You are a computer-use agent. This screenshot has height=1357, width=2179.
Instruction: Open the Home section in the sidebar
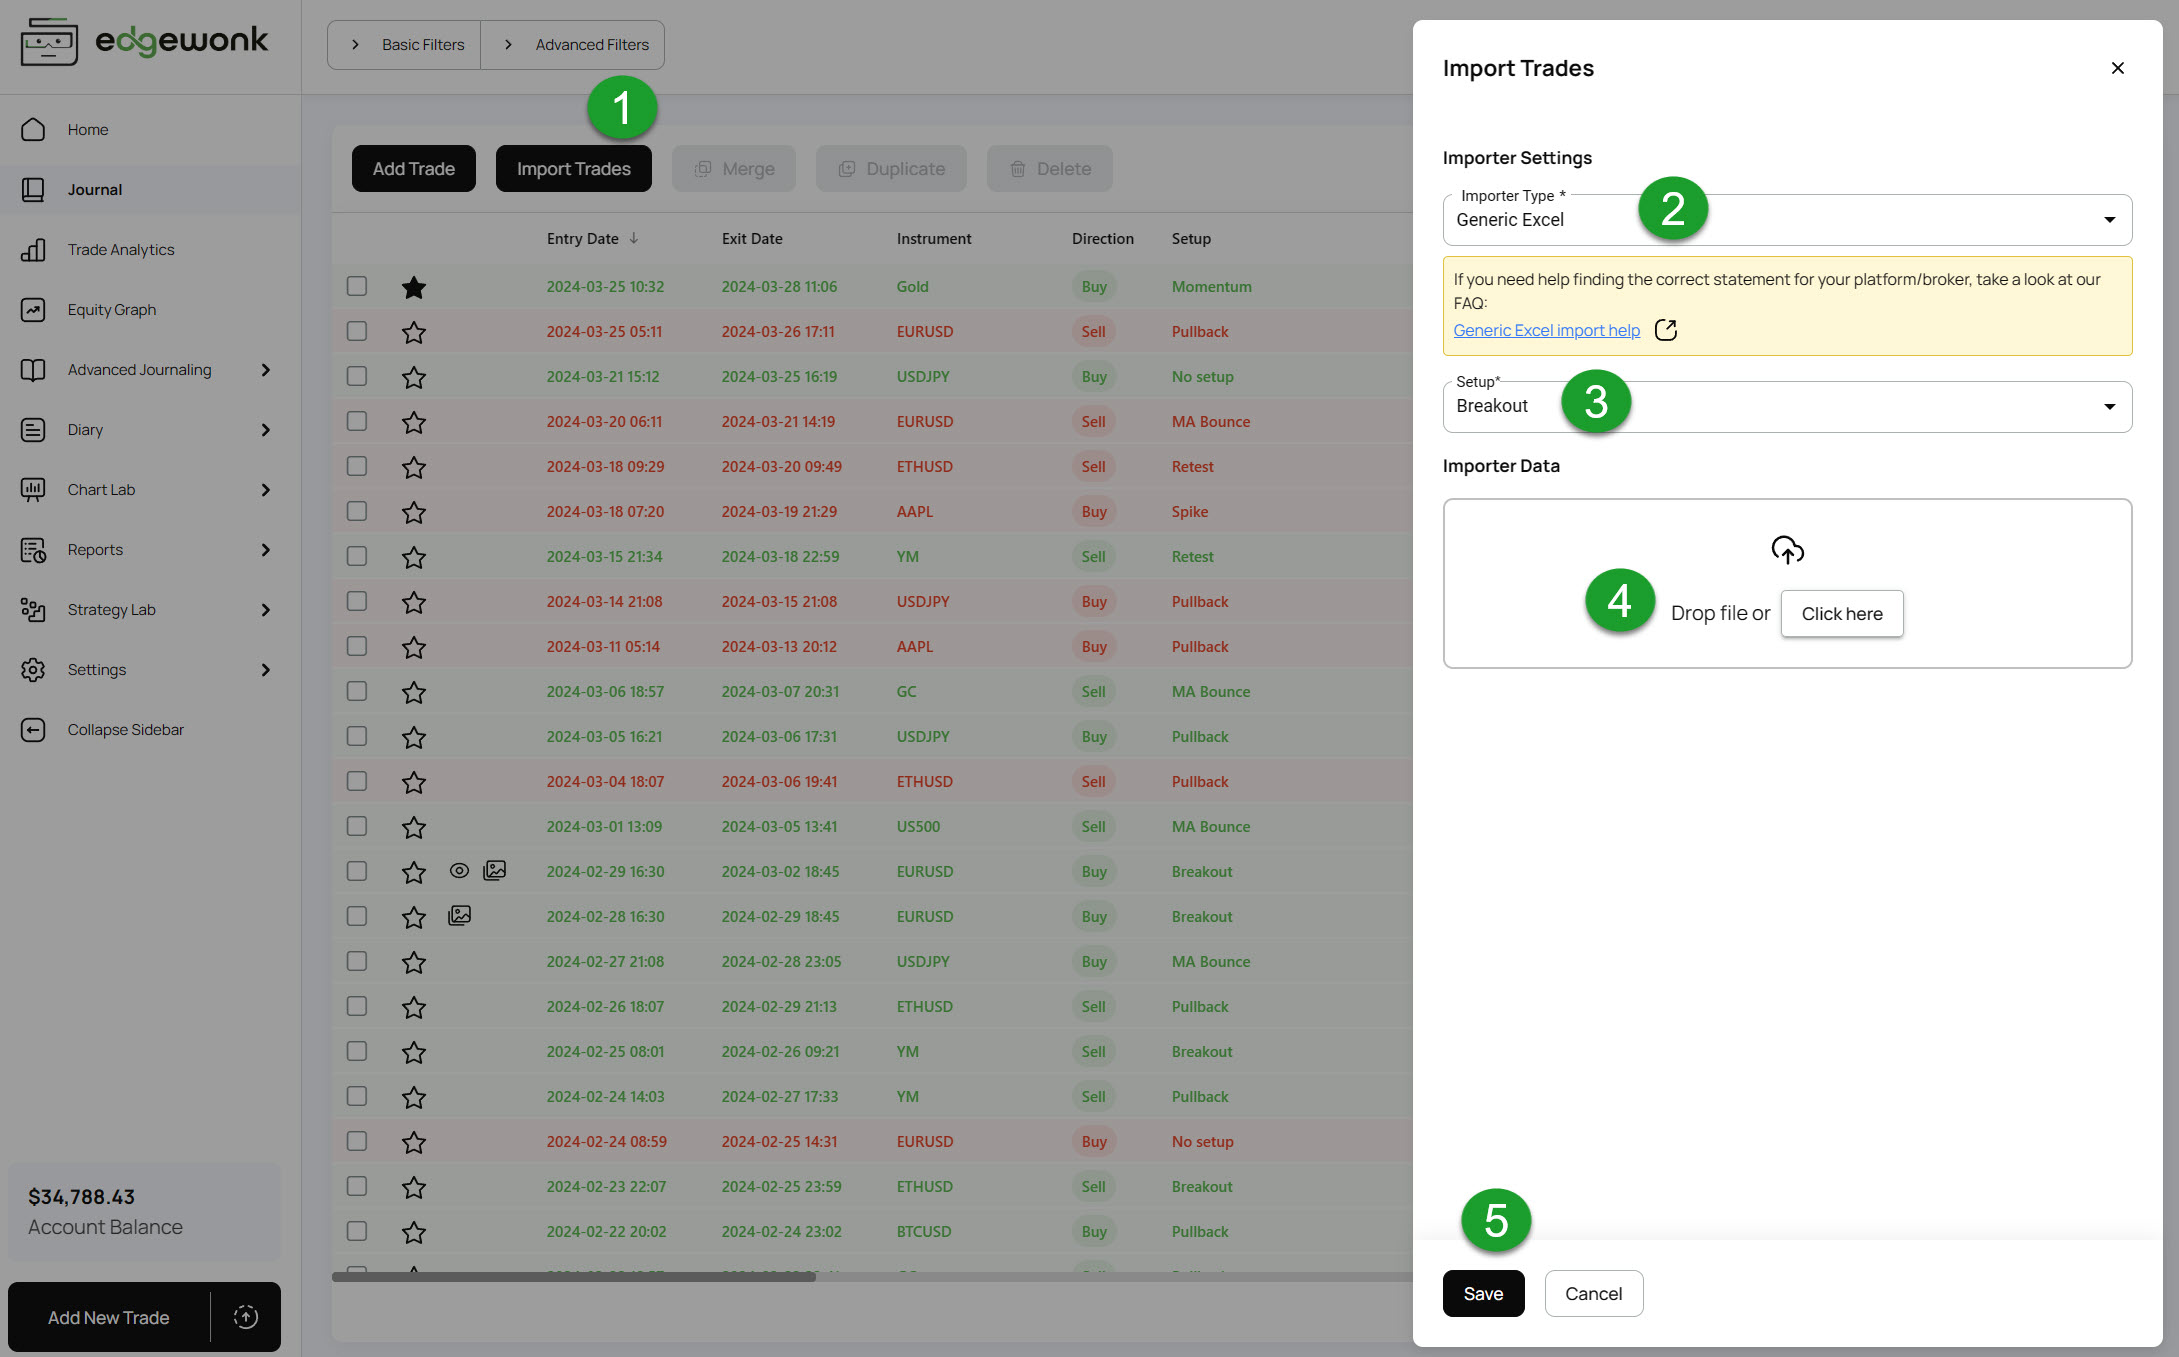(87, 129)
